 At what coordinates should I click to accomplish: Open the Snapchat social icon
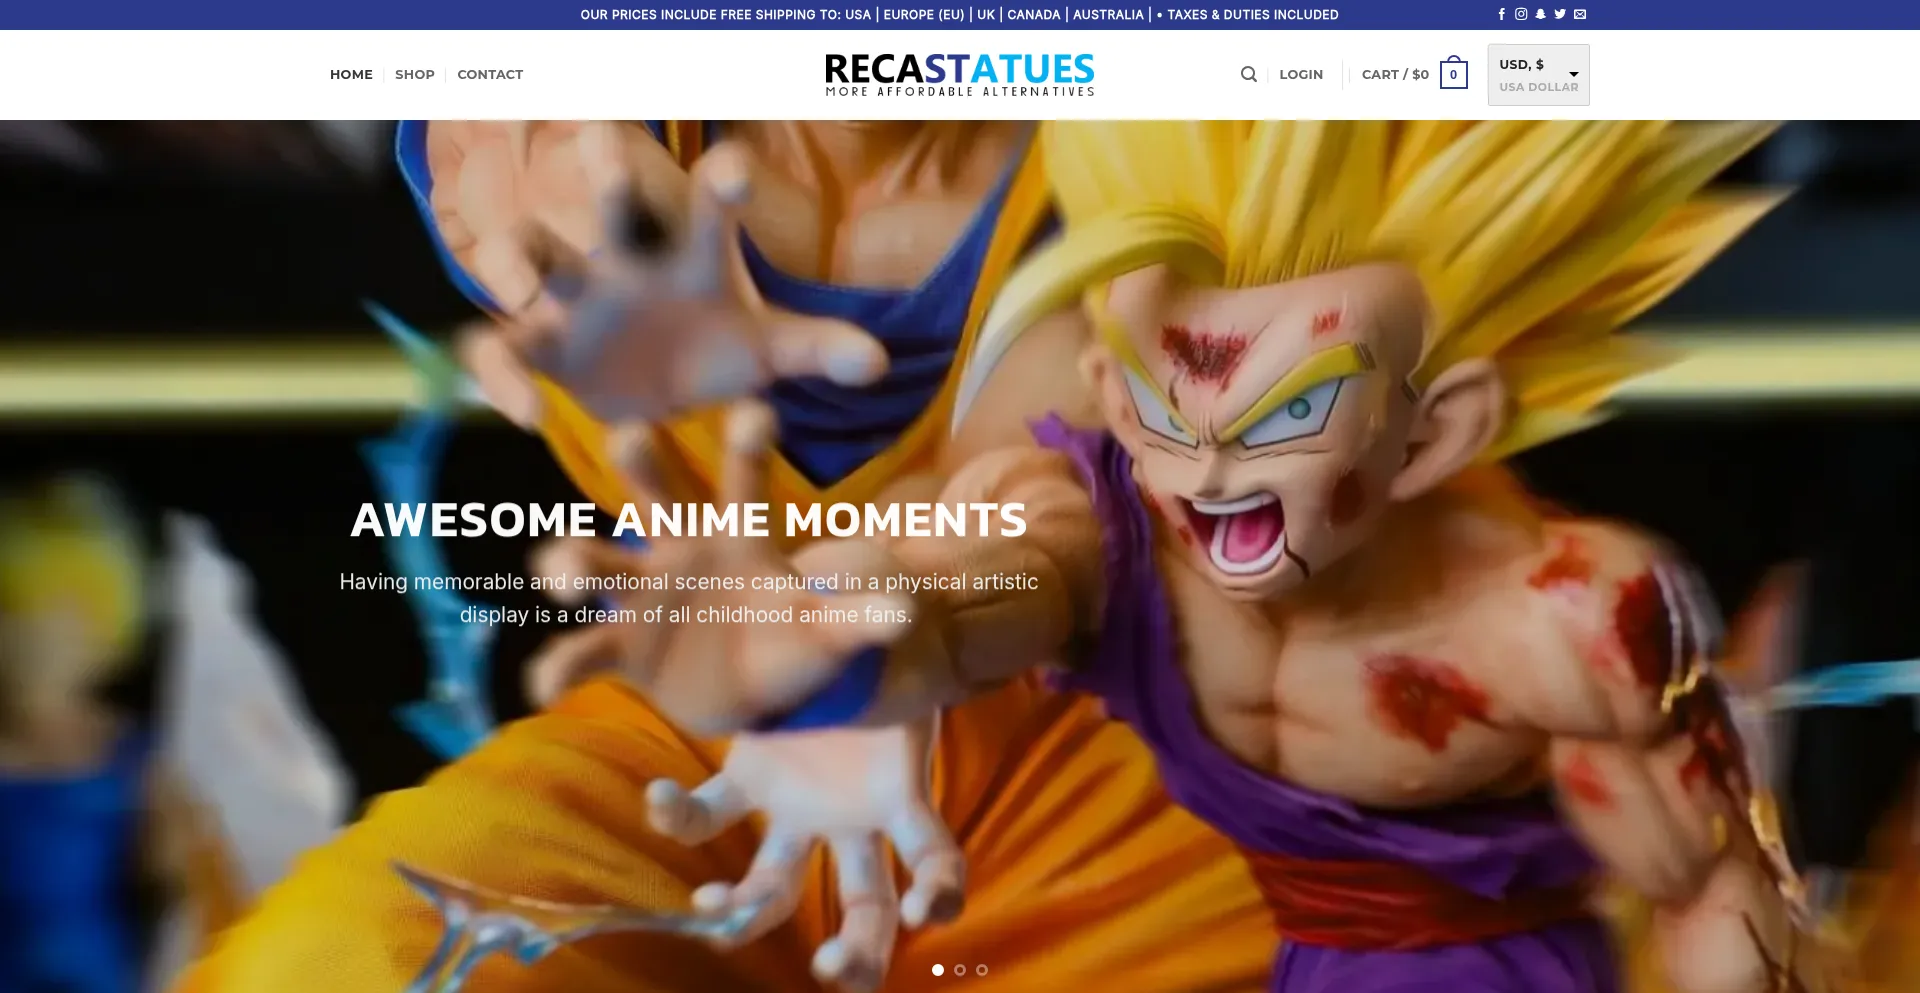1541,14
